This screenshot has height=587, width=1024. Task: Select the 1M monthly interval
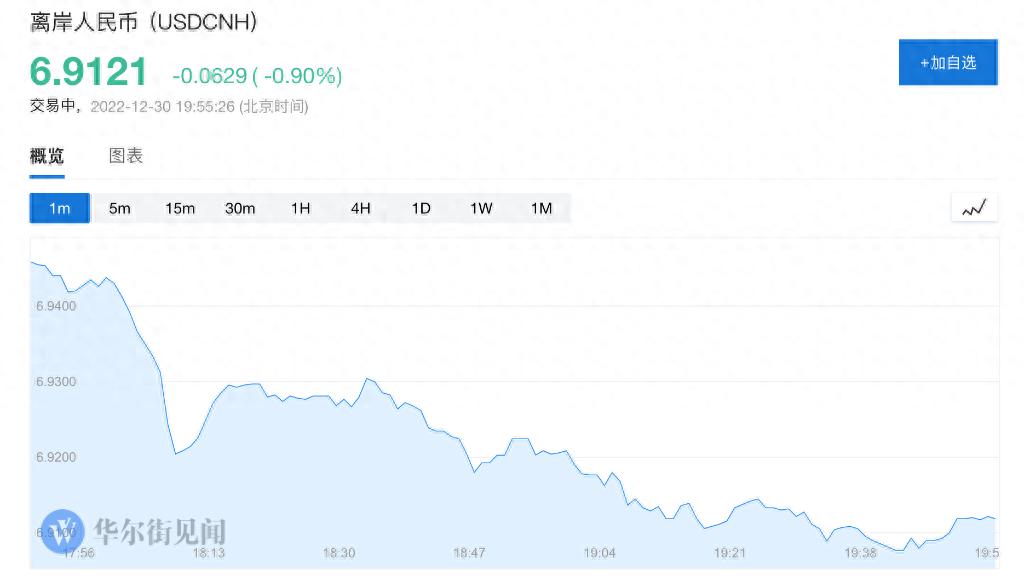click(x=541, y=208)
